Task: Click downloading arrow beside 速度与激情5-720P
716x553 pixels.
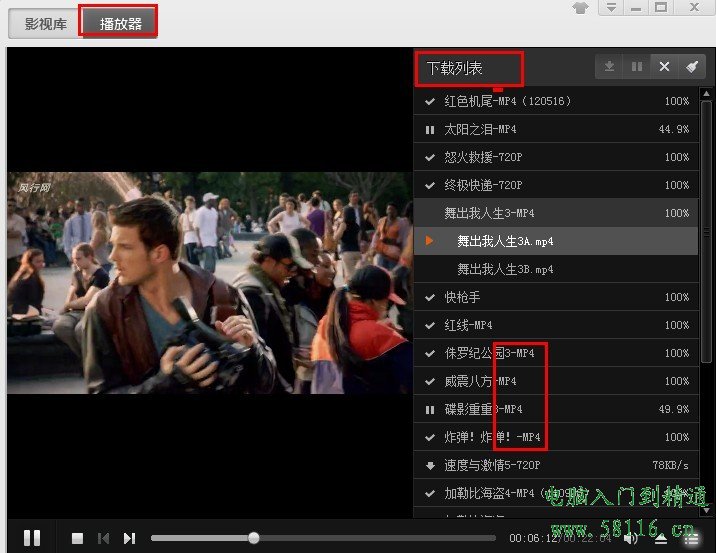Action: point(430,466)
